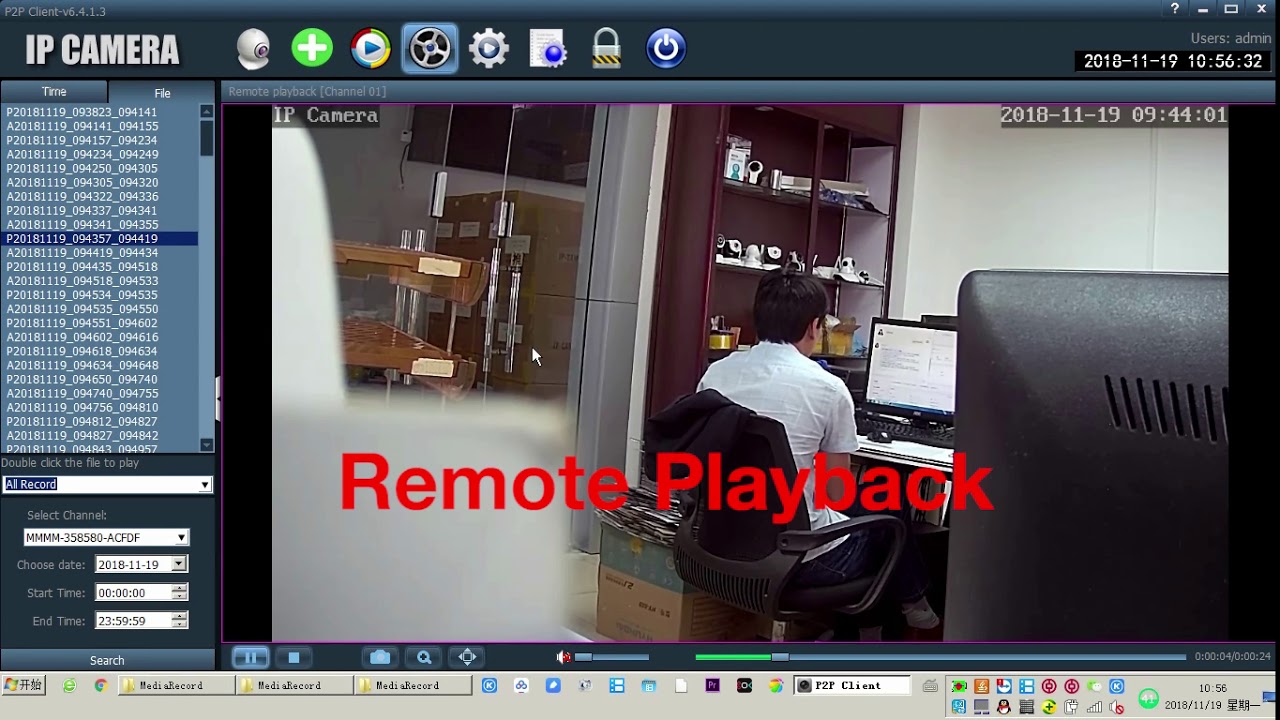Screen dimensions: 1280x720
Task: Click the help question mark in title bar
Action: [x=1175, y=9]
